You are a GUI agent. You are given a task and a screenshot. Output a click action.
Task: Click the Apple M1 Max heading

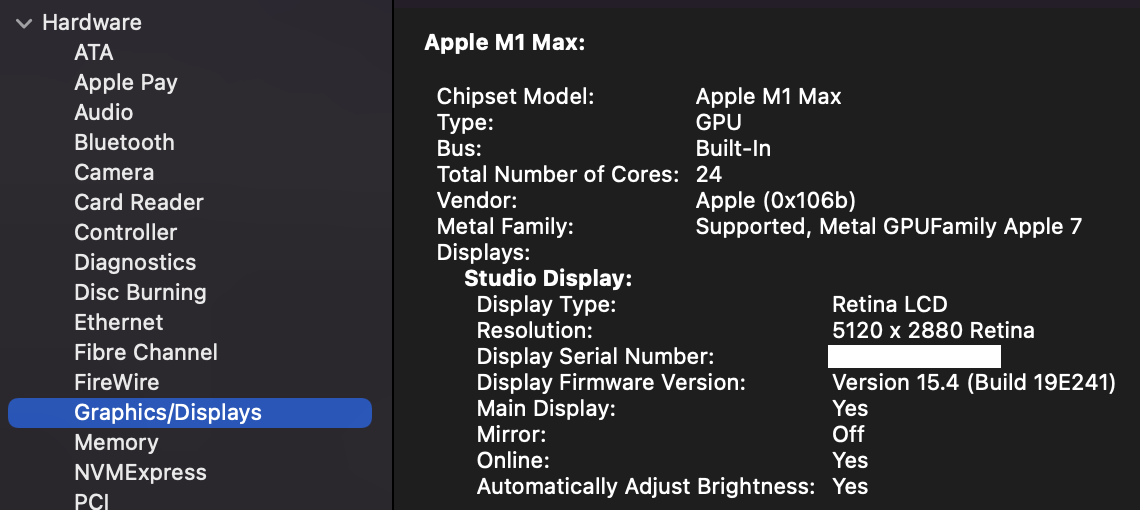tap(504, 43)
